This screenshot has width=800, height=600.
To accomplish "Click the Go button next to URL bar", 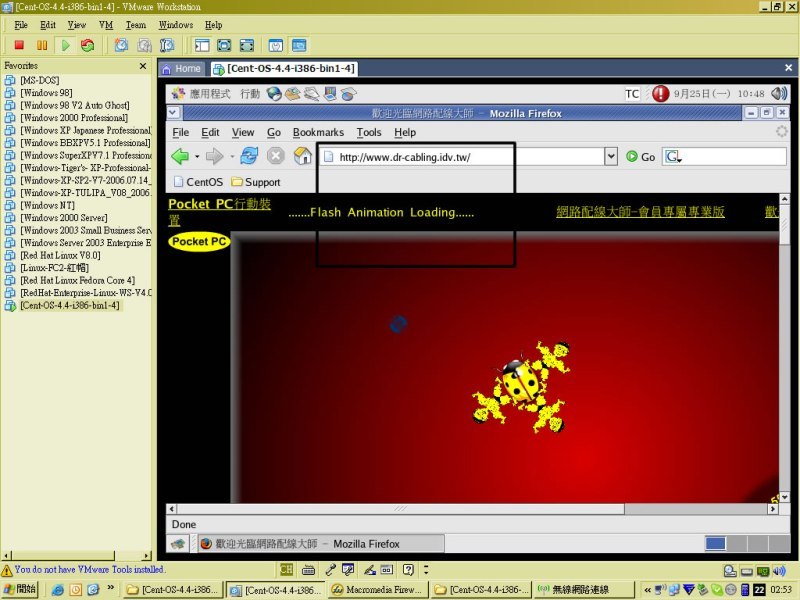I will [x=641, y=157].
